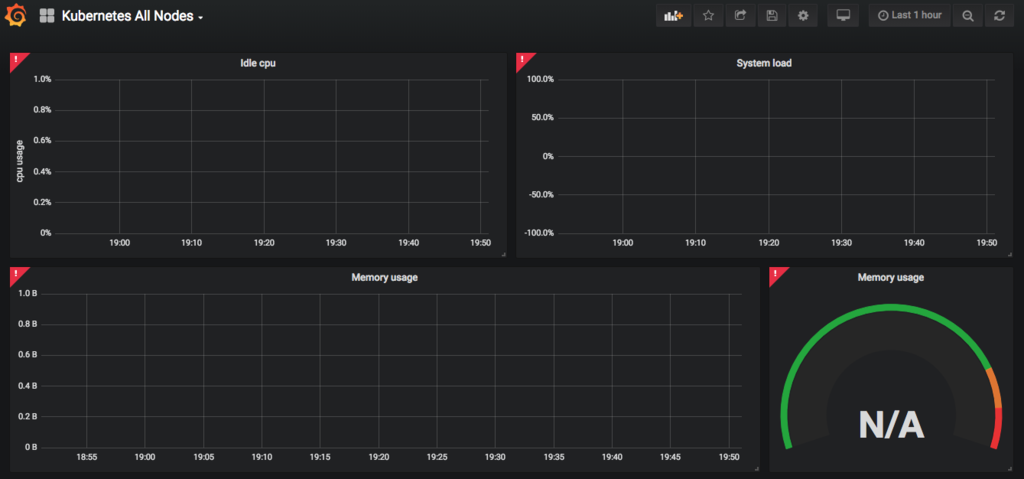1024x479 pixels.
Task: Click the red segment of the memory gauge
Action: [x=997, y=428]
